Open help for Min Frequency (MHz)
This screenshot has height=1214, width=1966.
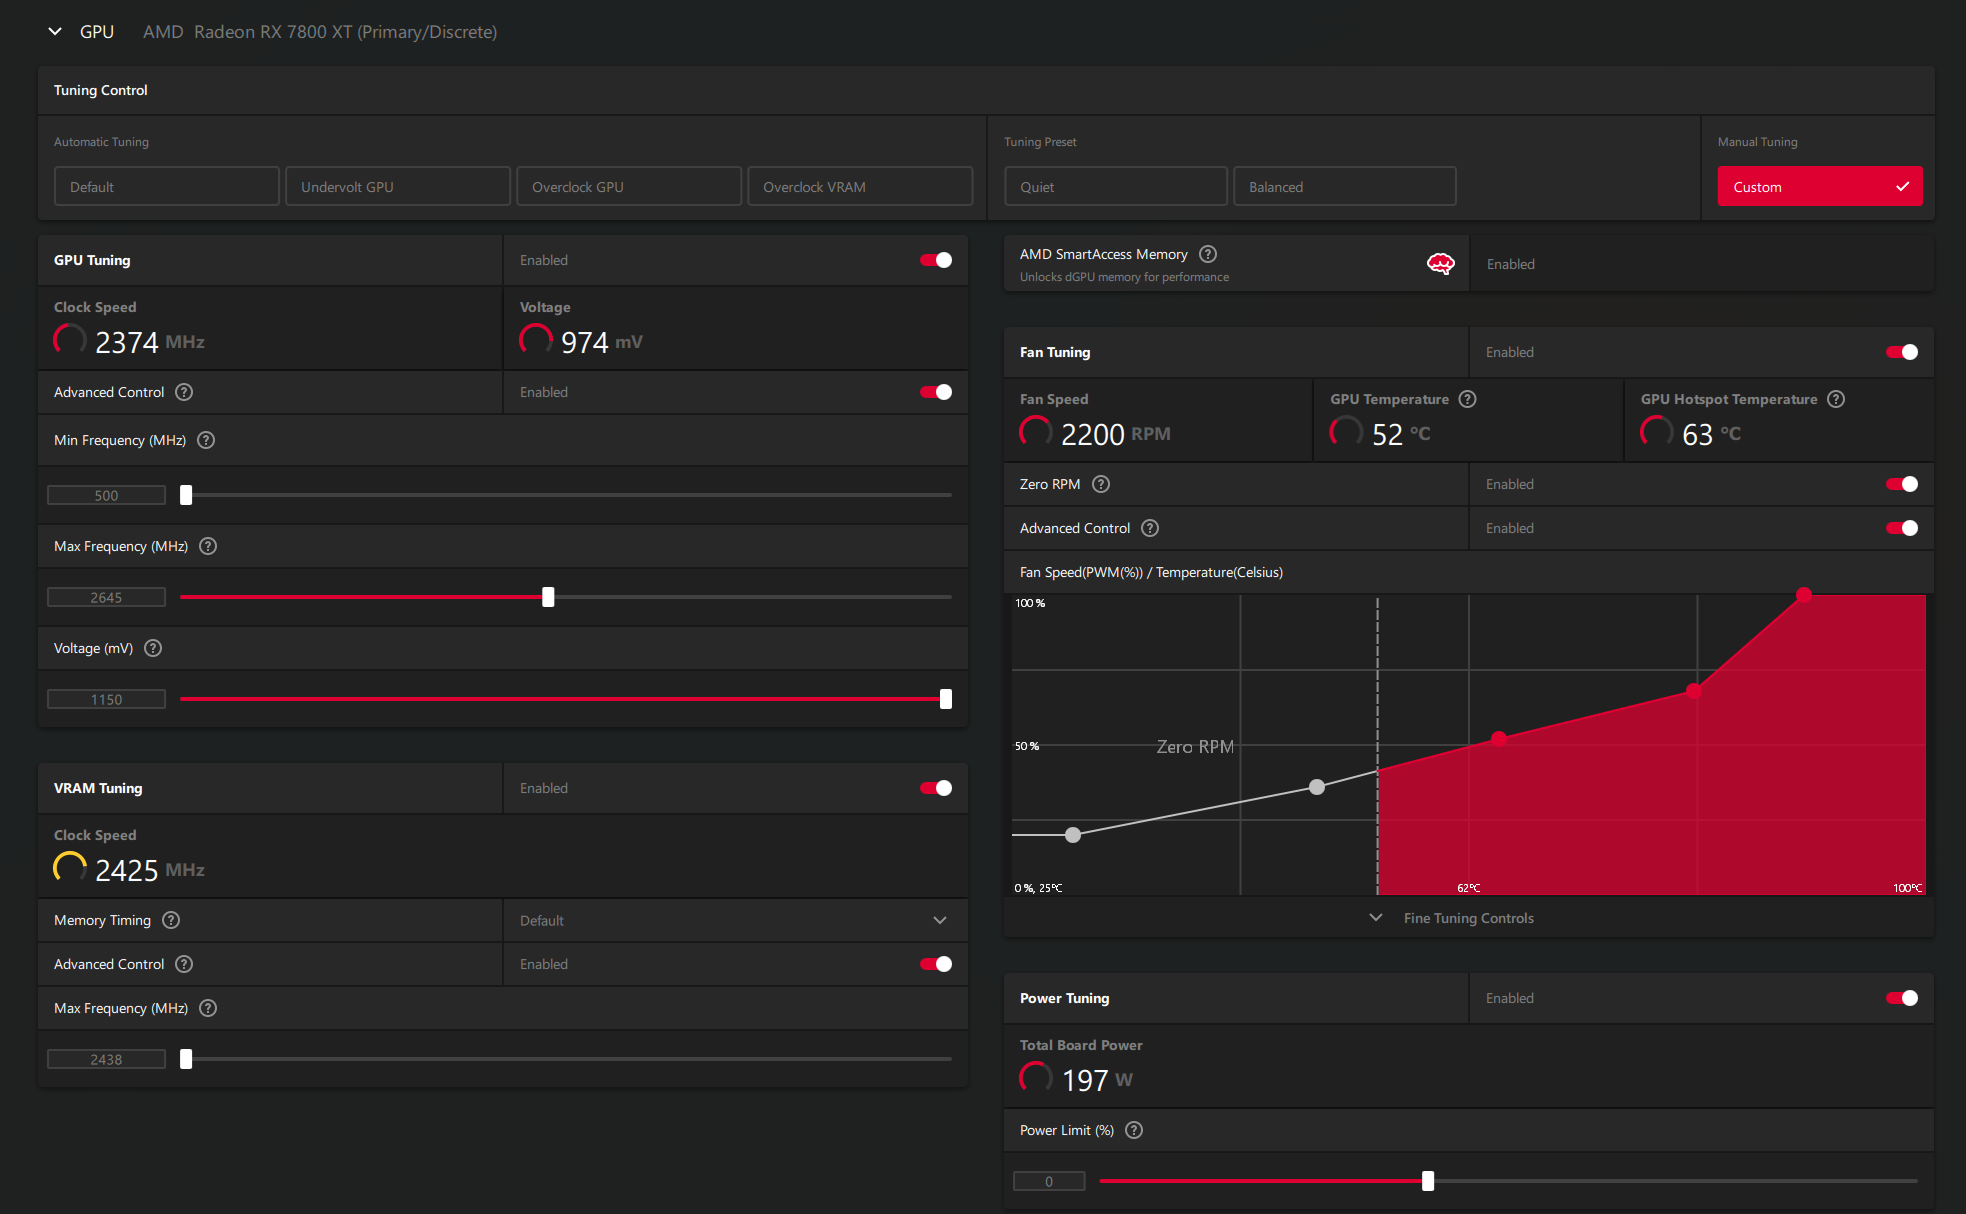206,440
